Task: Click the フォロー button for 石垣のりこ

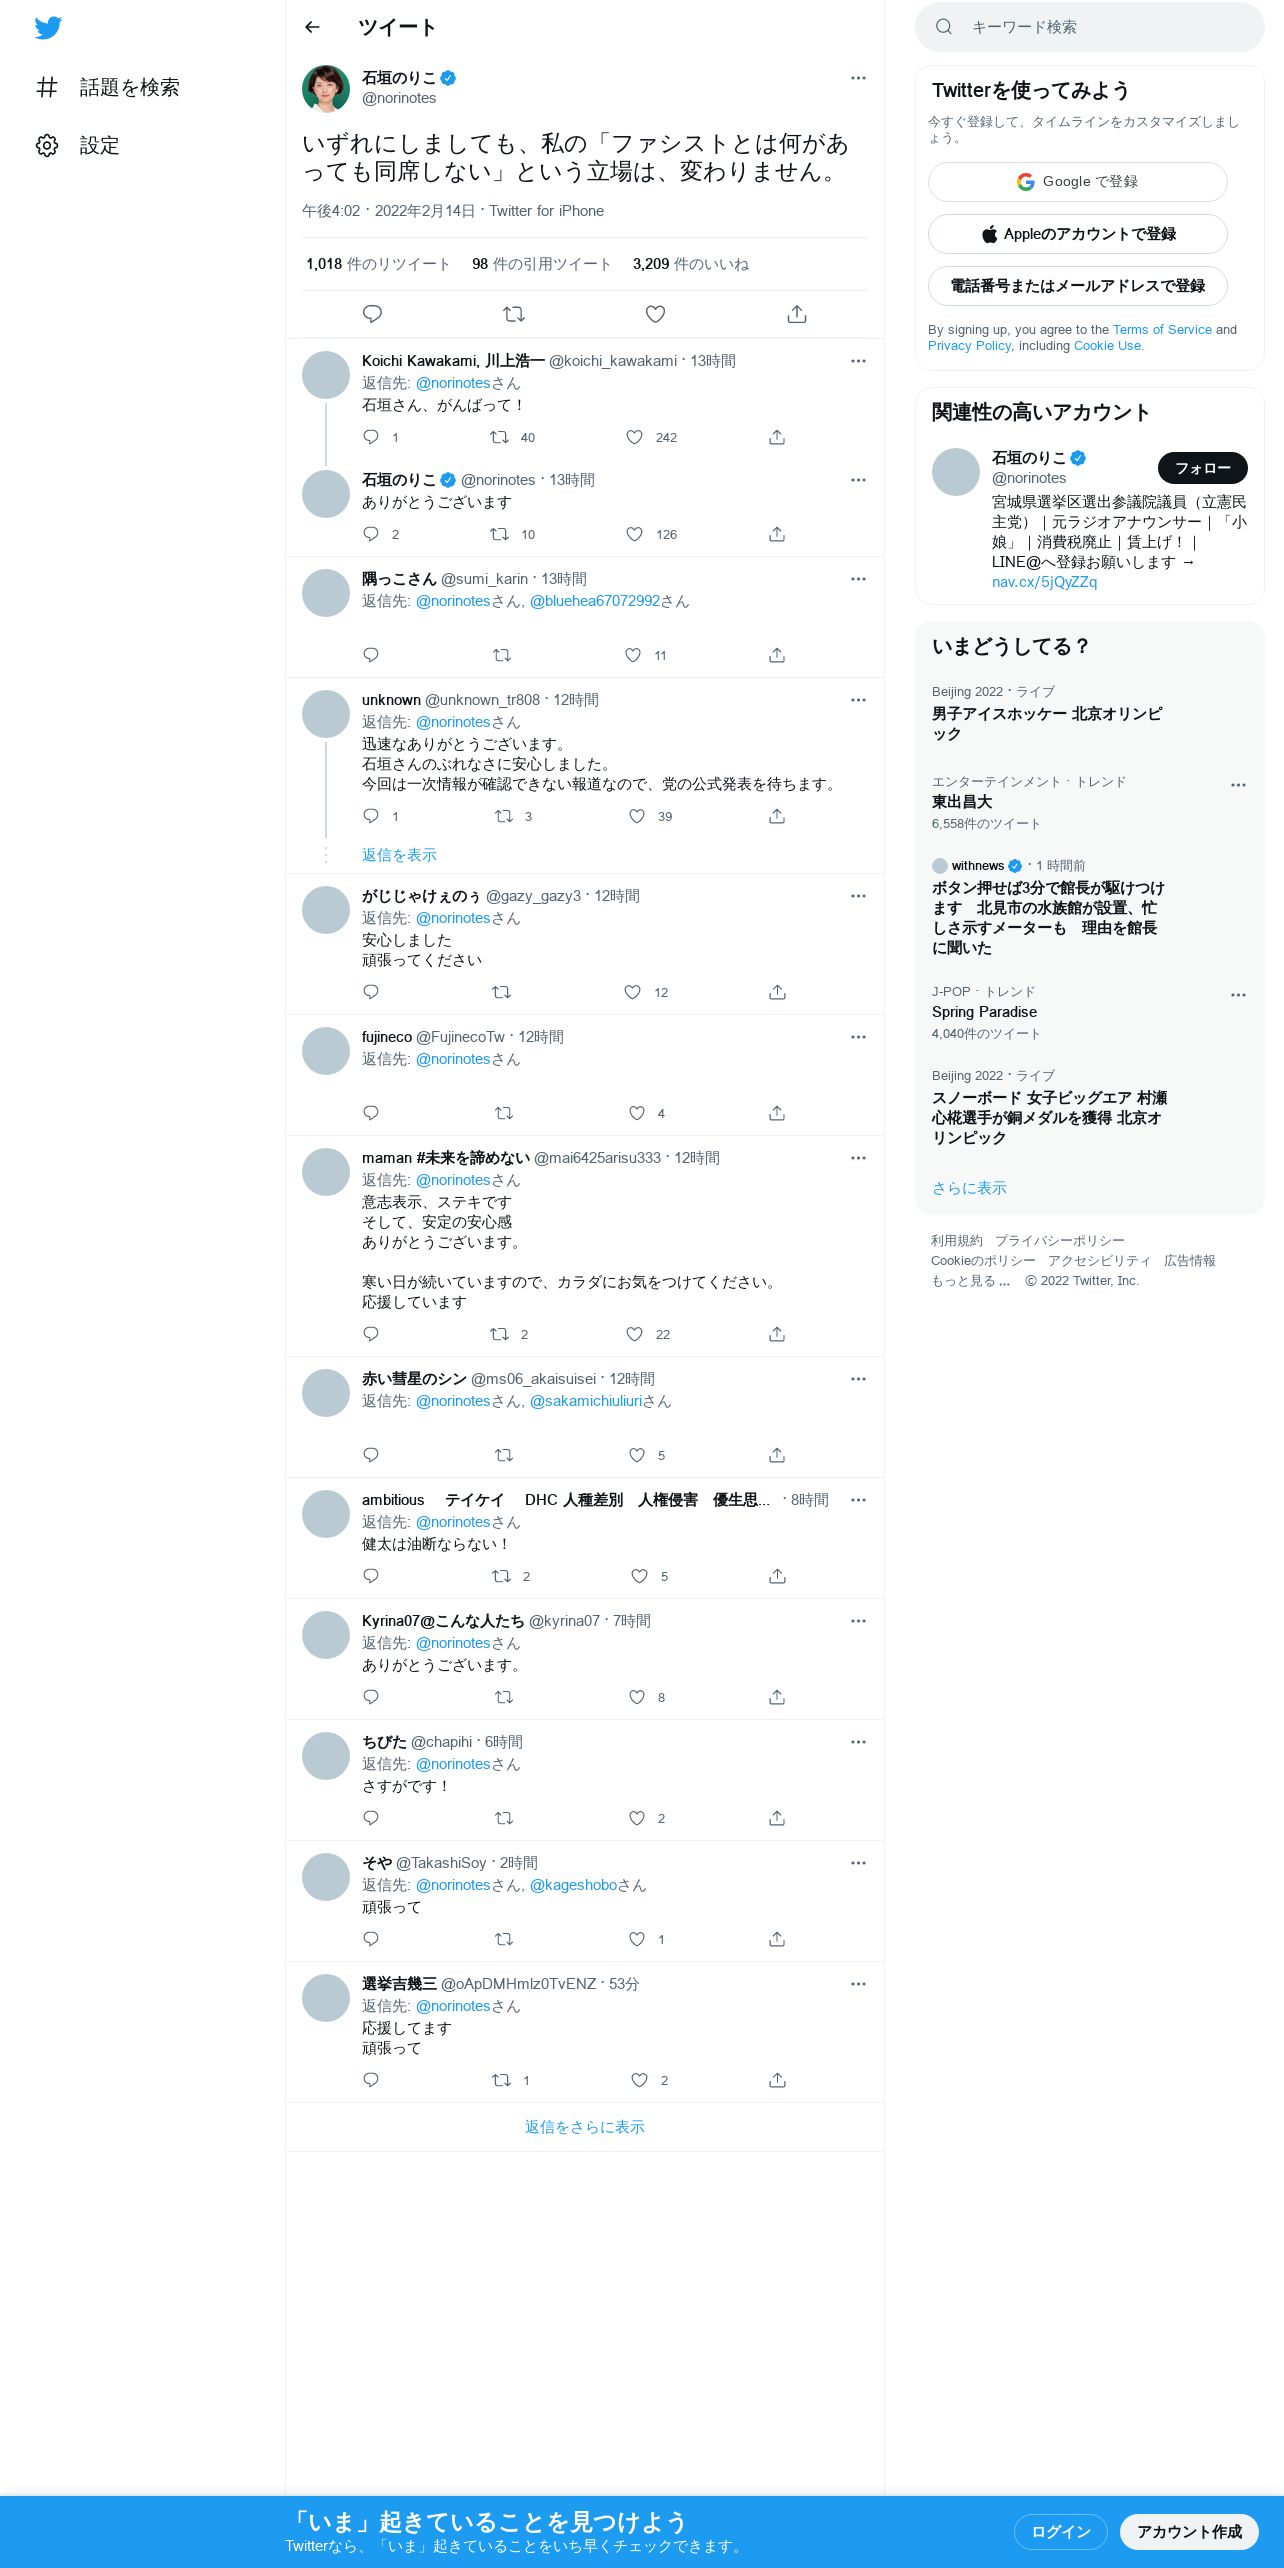Action: [1203, 468]
